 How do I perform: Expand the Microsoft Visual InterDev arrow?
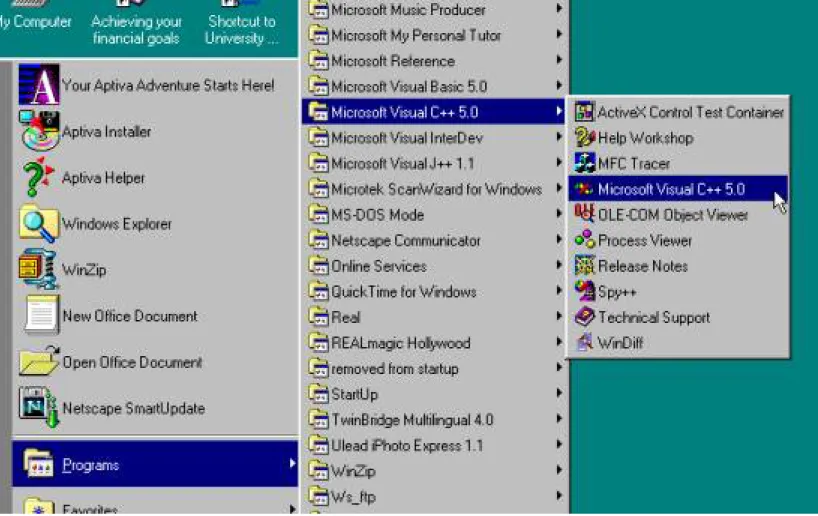pyautogui.click(x=559, y=137)
